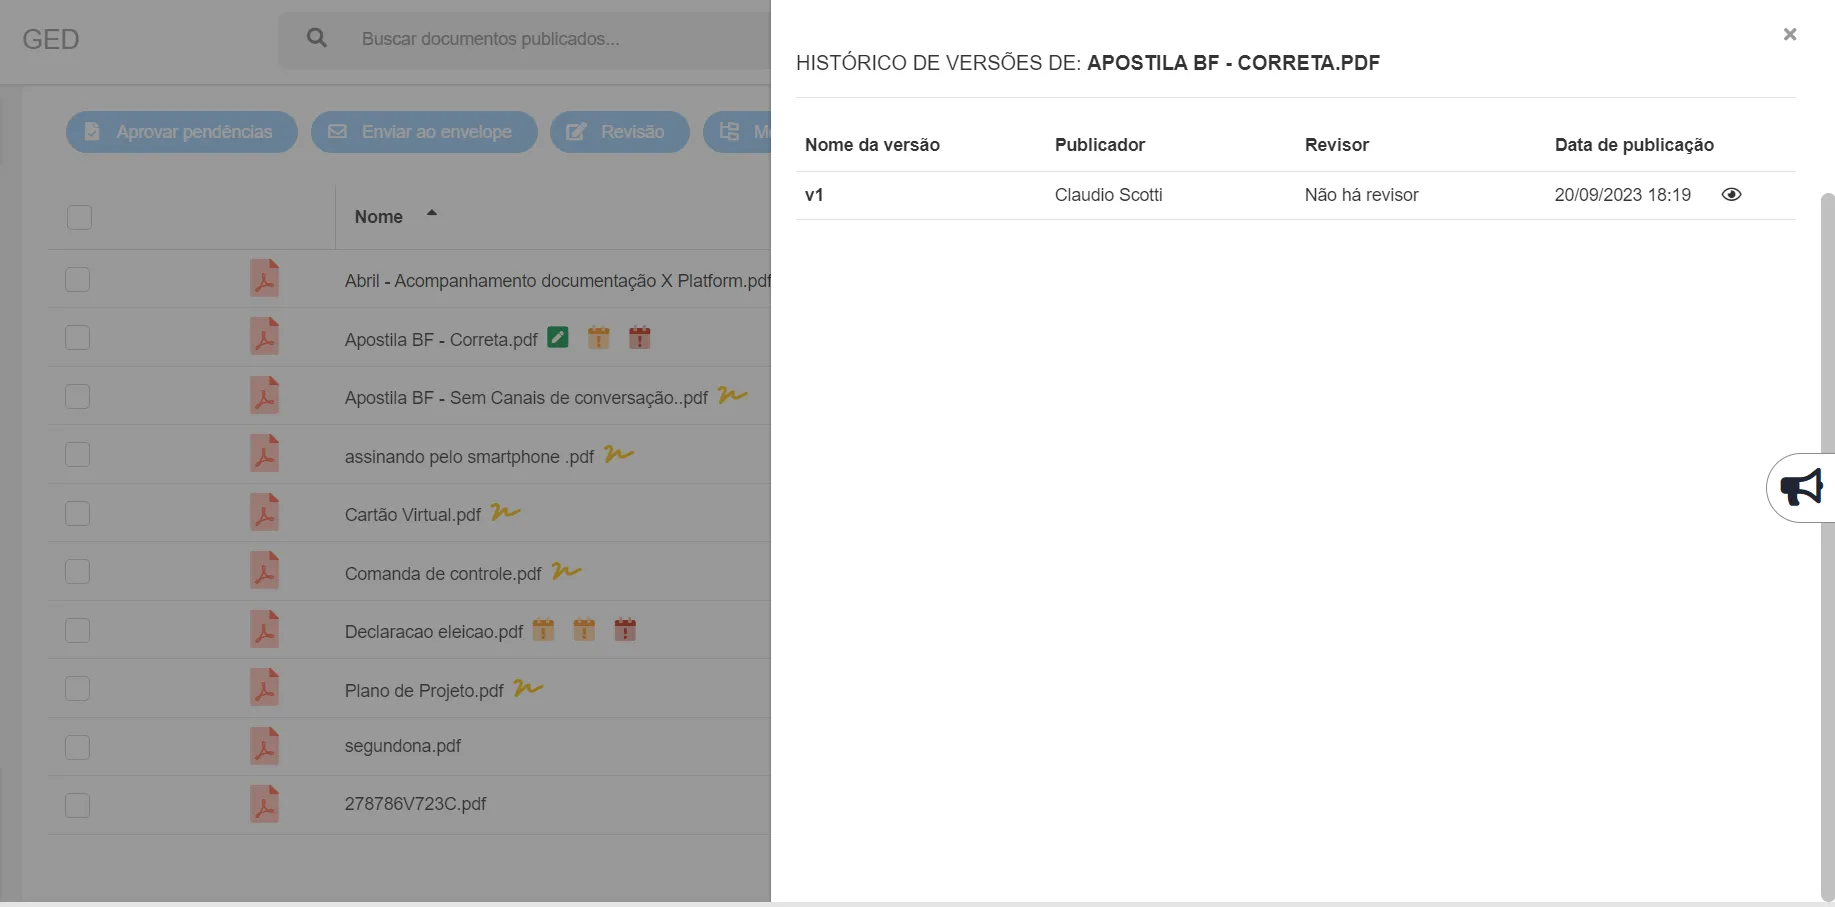The image size is (1835, 907).
Task: Open the megaphone announcements widget
Action: coord(1802,488)
